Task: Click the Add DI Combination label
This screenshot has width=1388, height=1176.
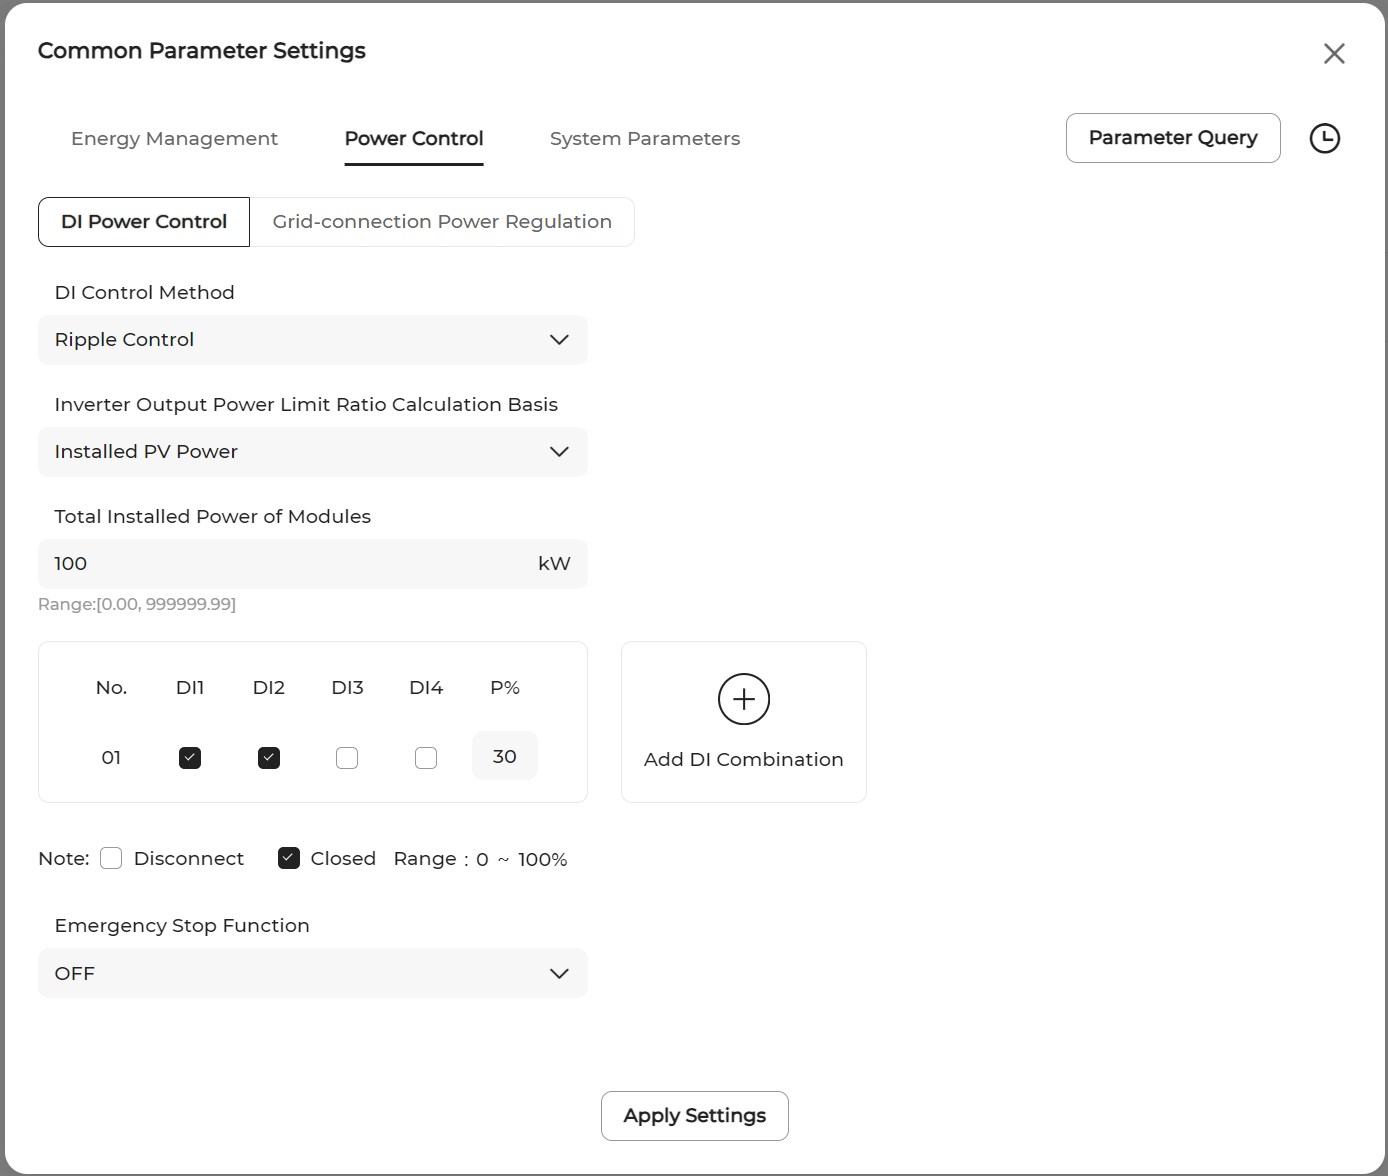Action: pos(743,760)
